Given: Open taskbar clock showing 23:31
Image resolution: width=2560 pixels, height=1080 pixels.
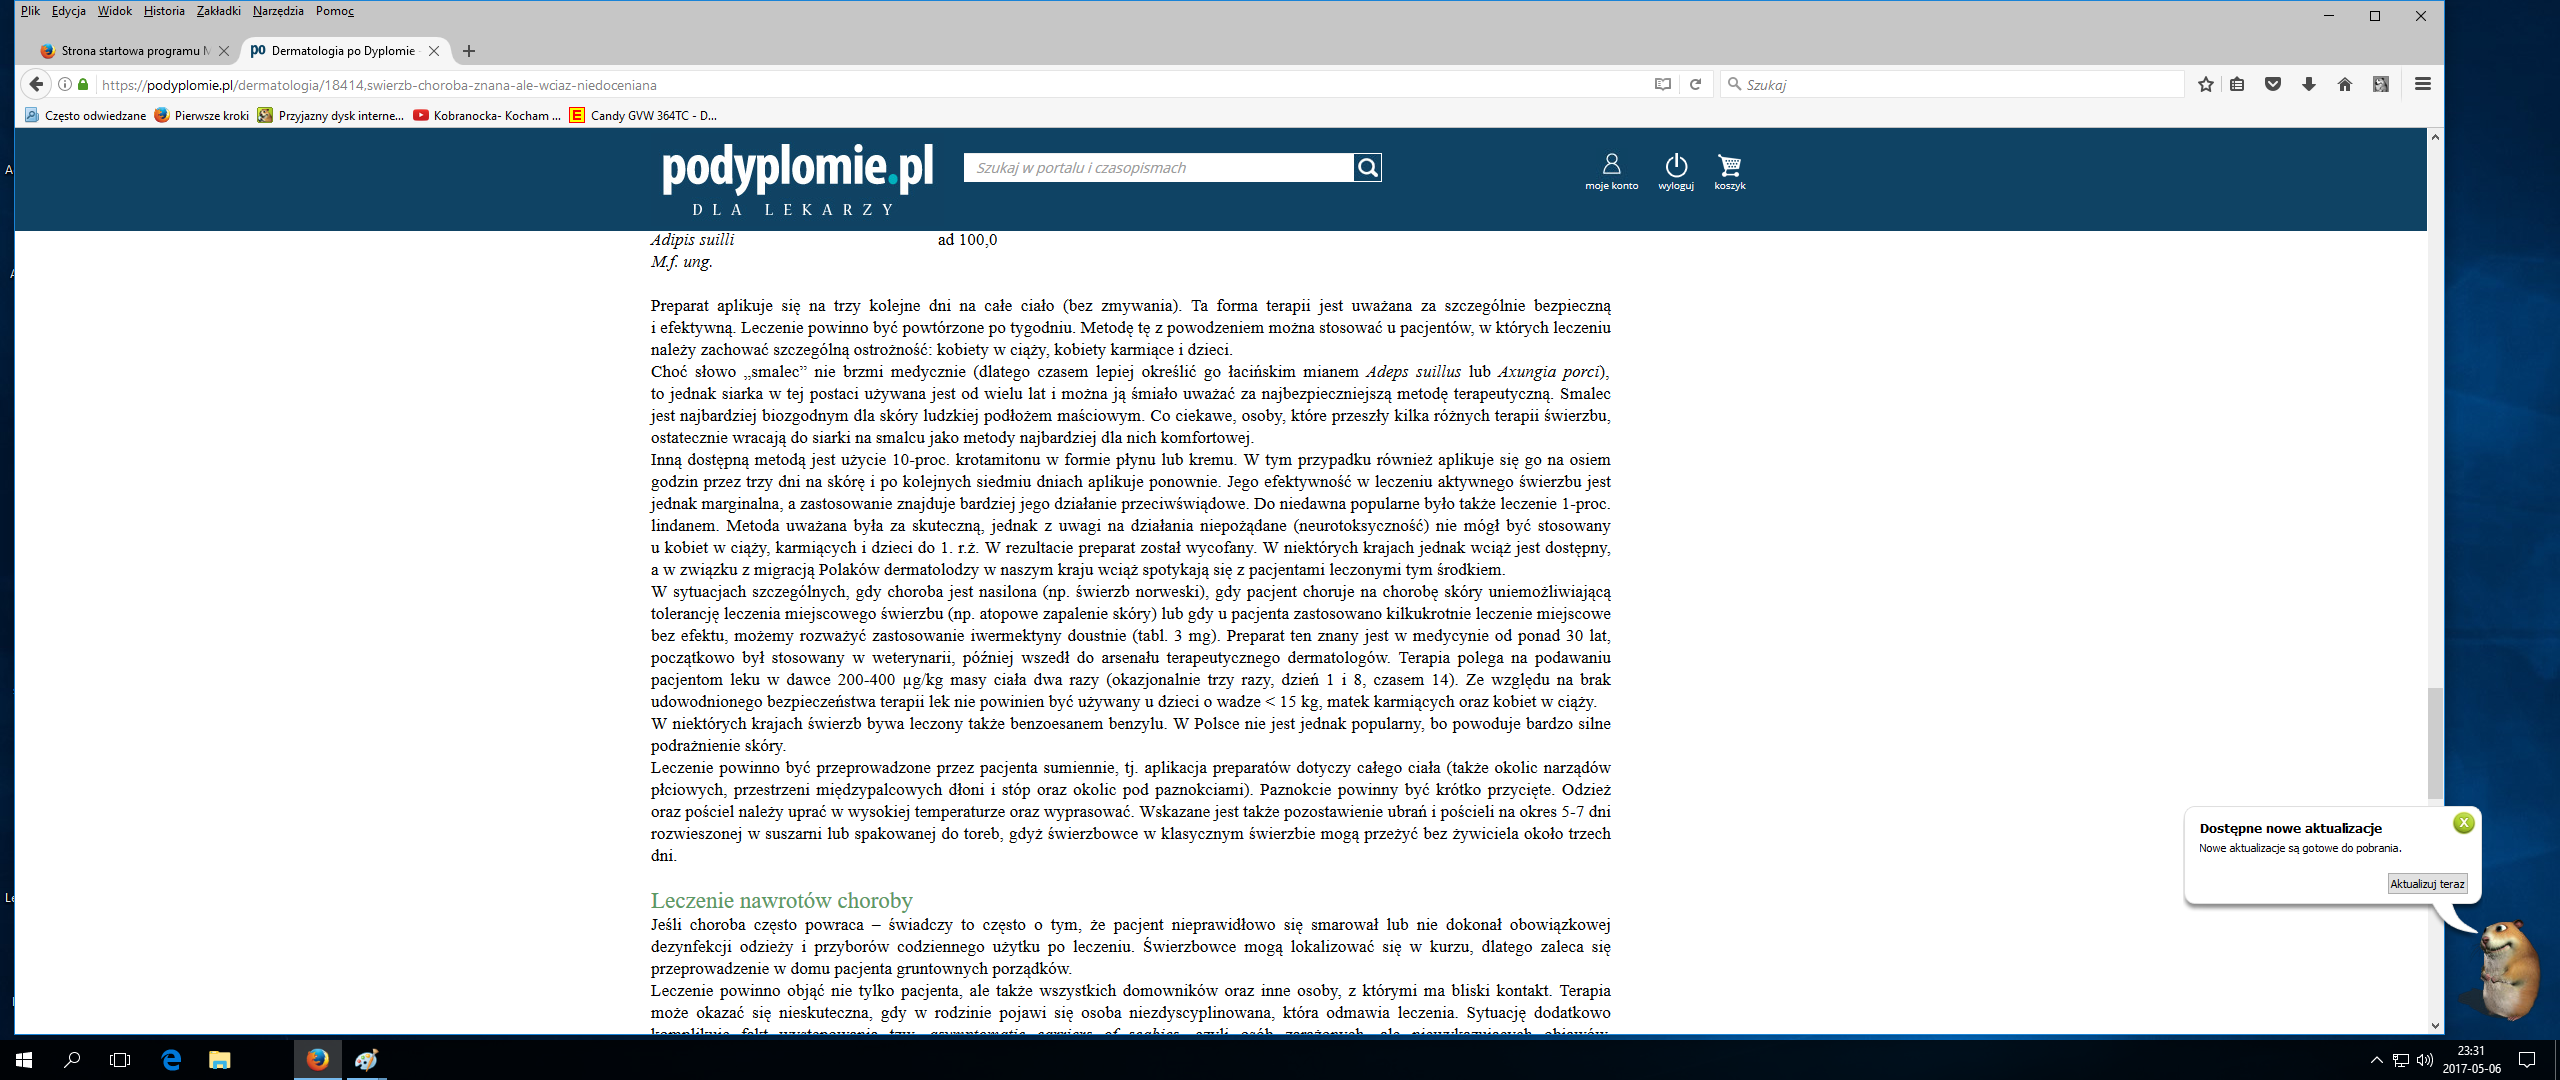Looking at the screenshot, I should coord(2471,1060).
